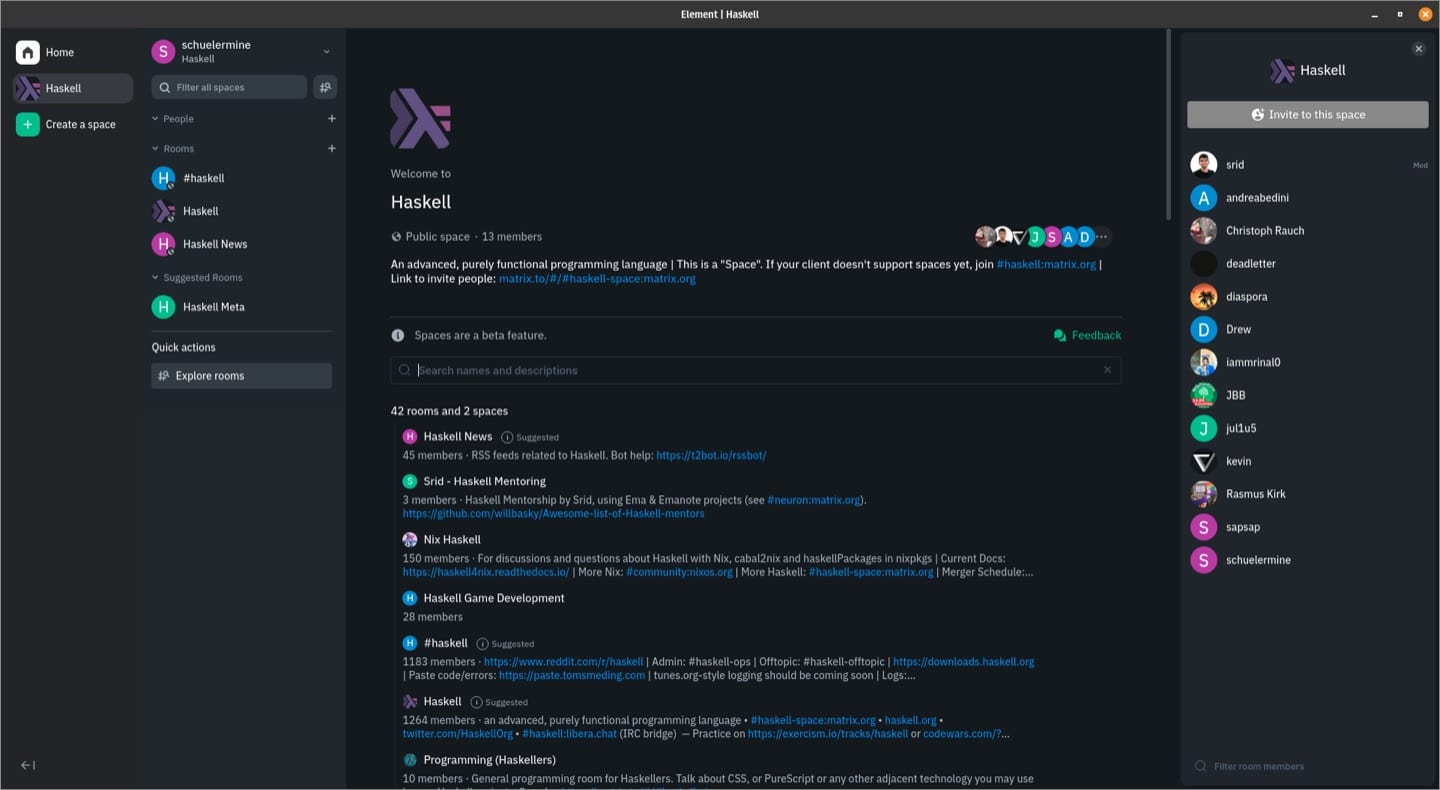Click the main content scrollbar
Viewport: 1440px width, 790px height.
point(1168,125)
